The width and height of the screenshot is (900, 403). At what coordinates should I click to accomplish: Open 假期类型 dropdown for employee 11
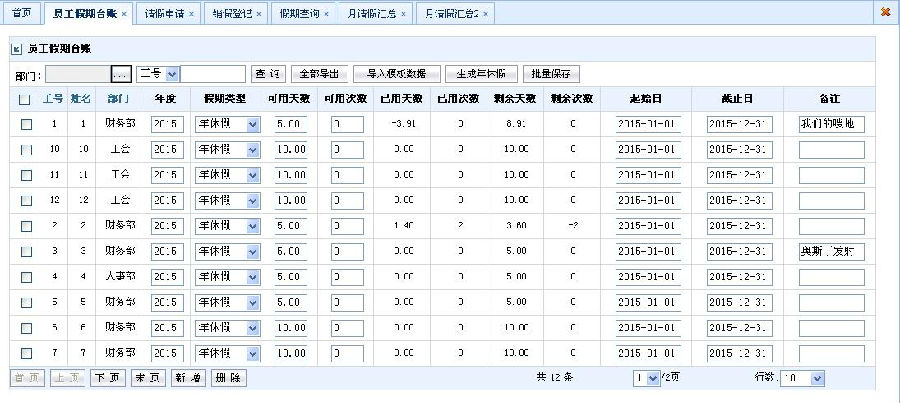point(253,175)
